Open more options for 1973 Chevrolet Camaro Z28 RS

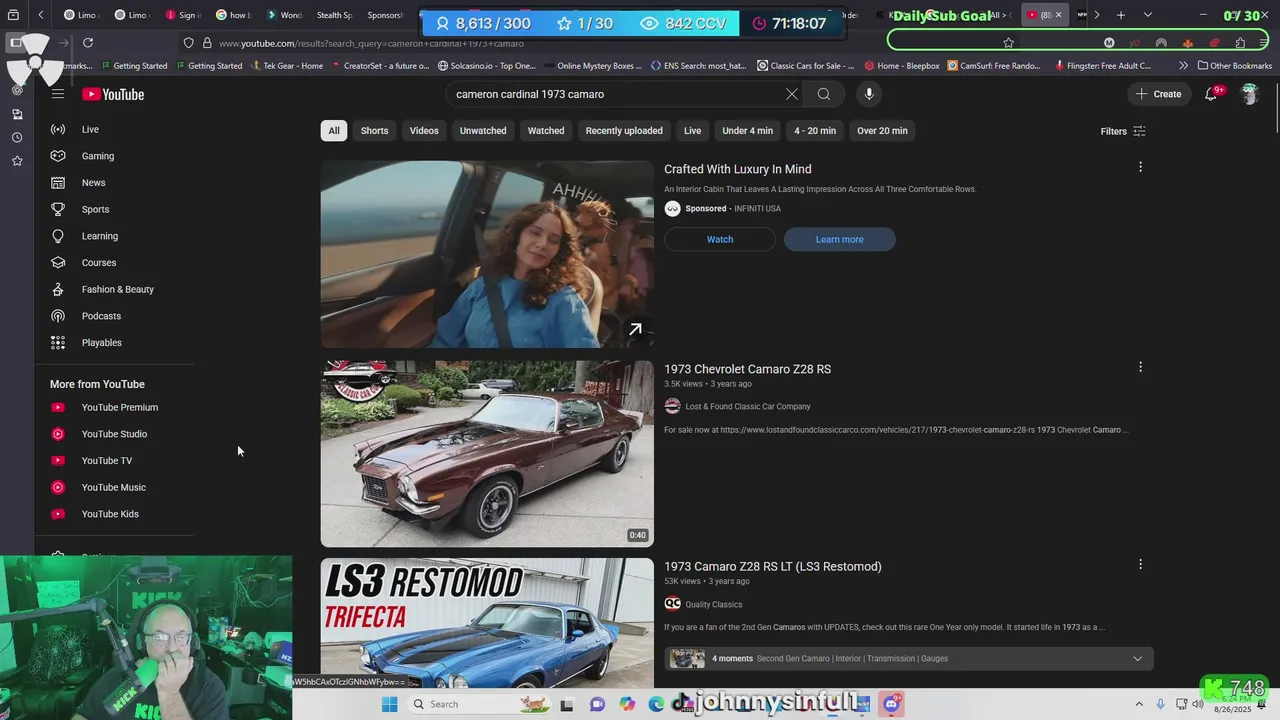pyautogui.click(x=1140, y=367)
